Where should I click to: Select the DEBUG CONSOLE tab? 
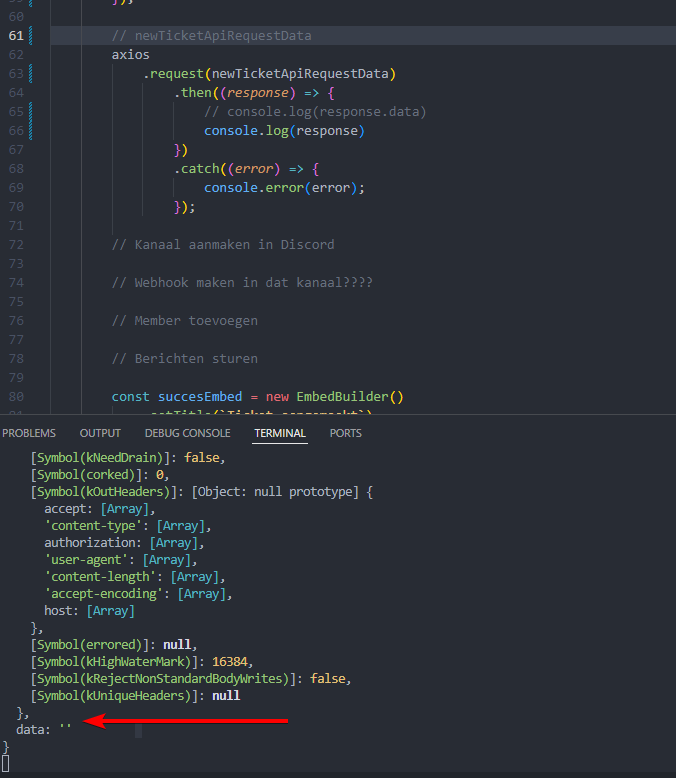pos(187,433)
